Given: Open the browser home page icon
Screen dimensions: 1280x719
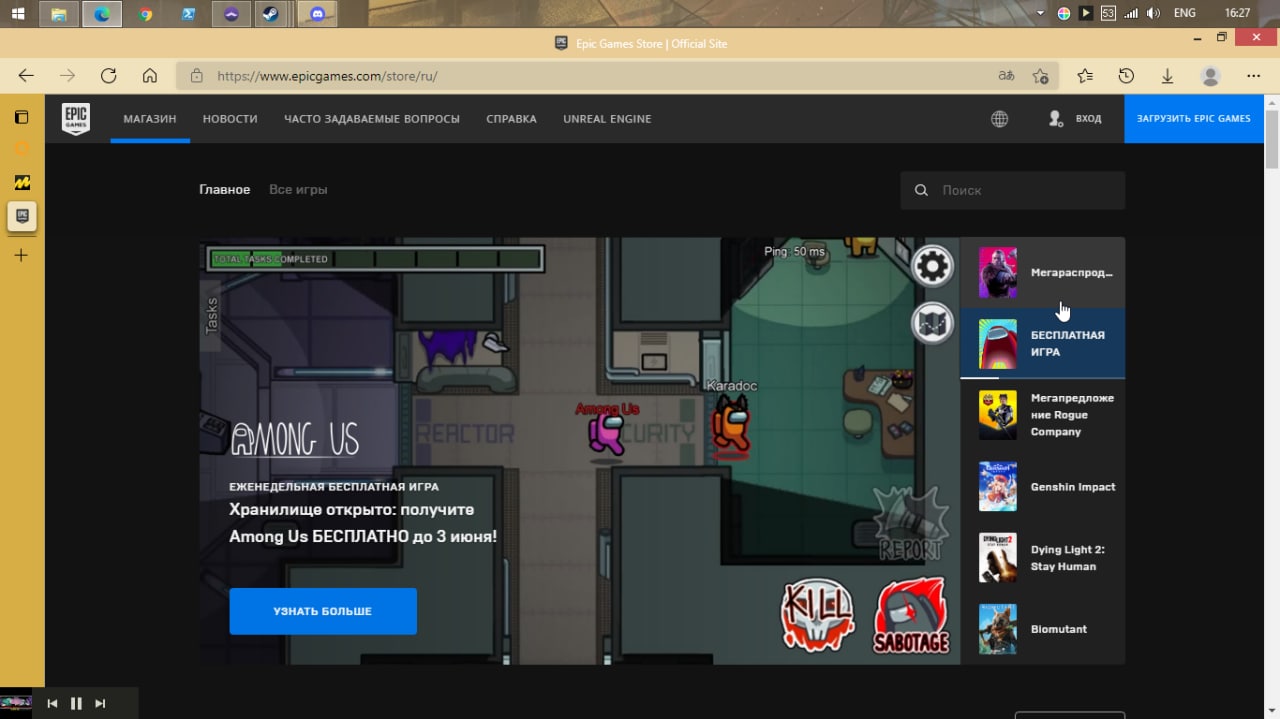Looking at the screenshot, I should pyautogui.click(x=150, y=76).
